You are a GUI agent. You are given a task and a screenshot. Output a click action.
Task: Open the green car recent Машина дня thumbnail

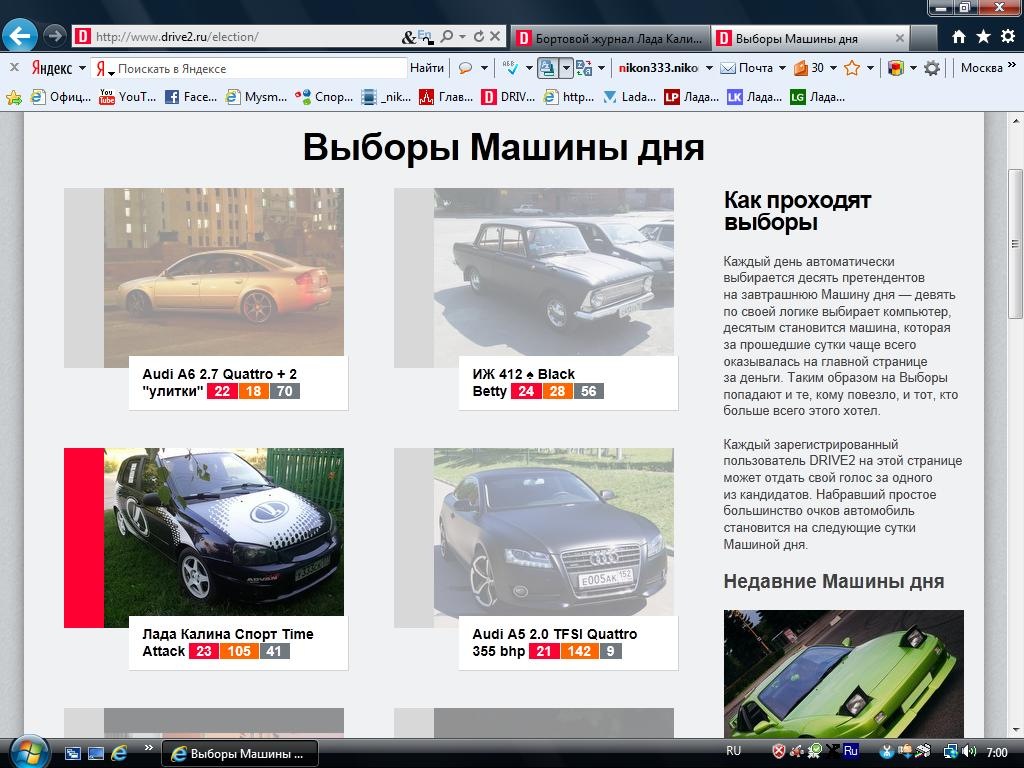coord(844,674)
